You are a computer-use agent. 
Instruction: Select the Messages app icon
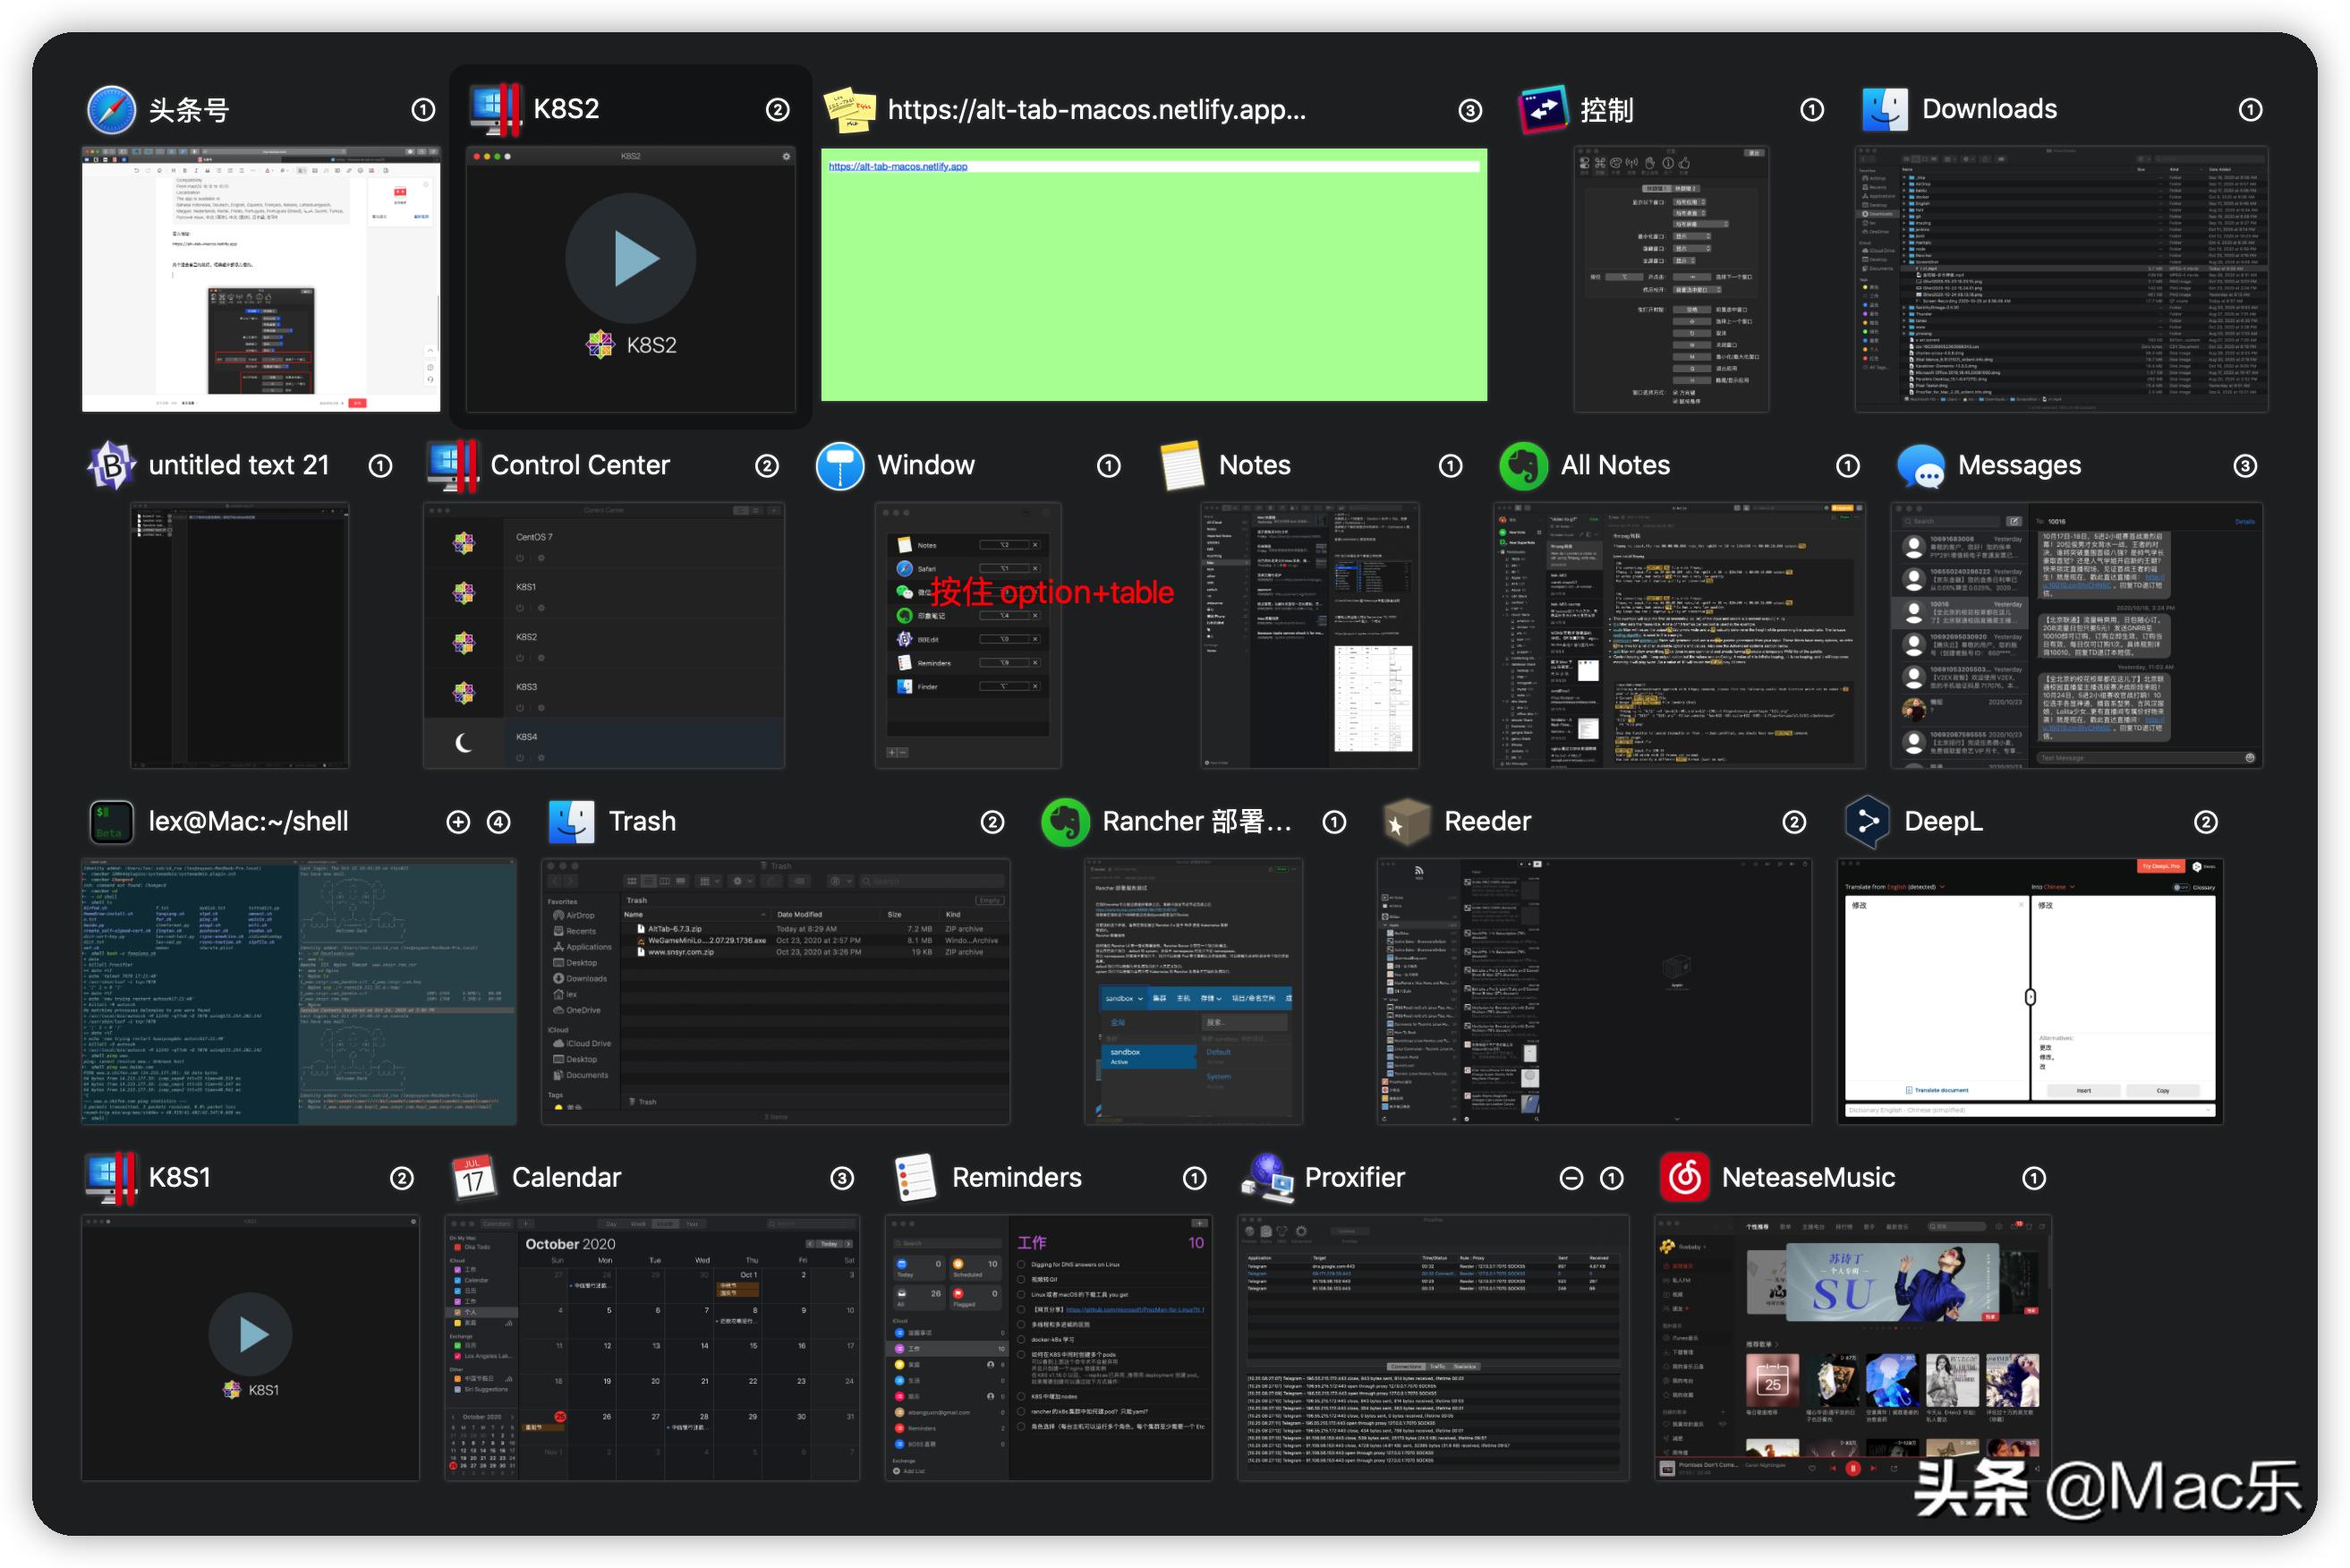pos(1920,466)
